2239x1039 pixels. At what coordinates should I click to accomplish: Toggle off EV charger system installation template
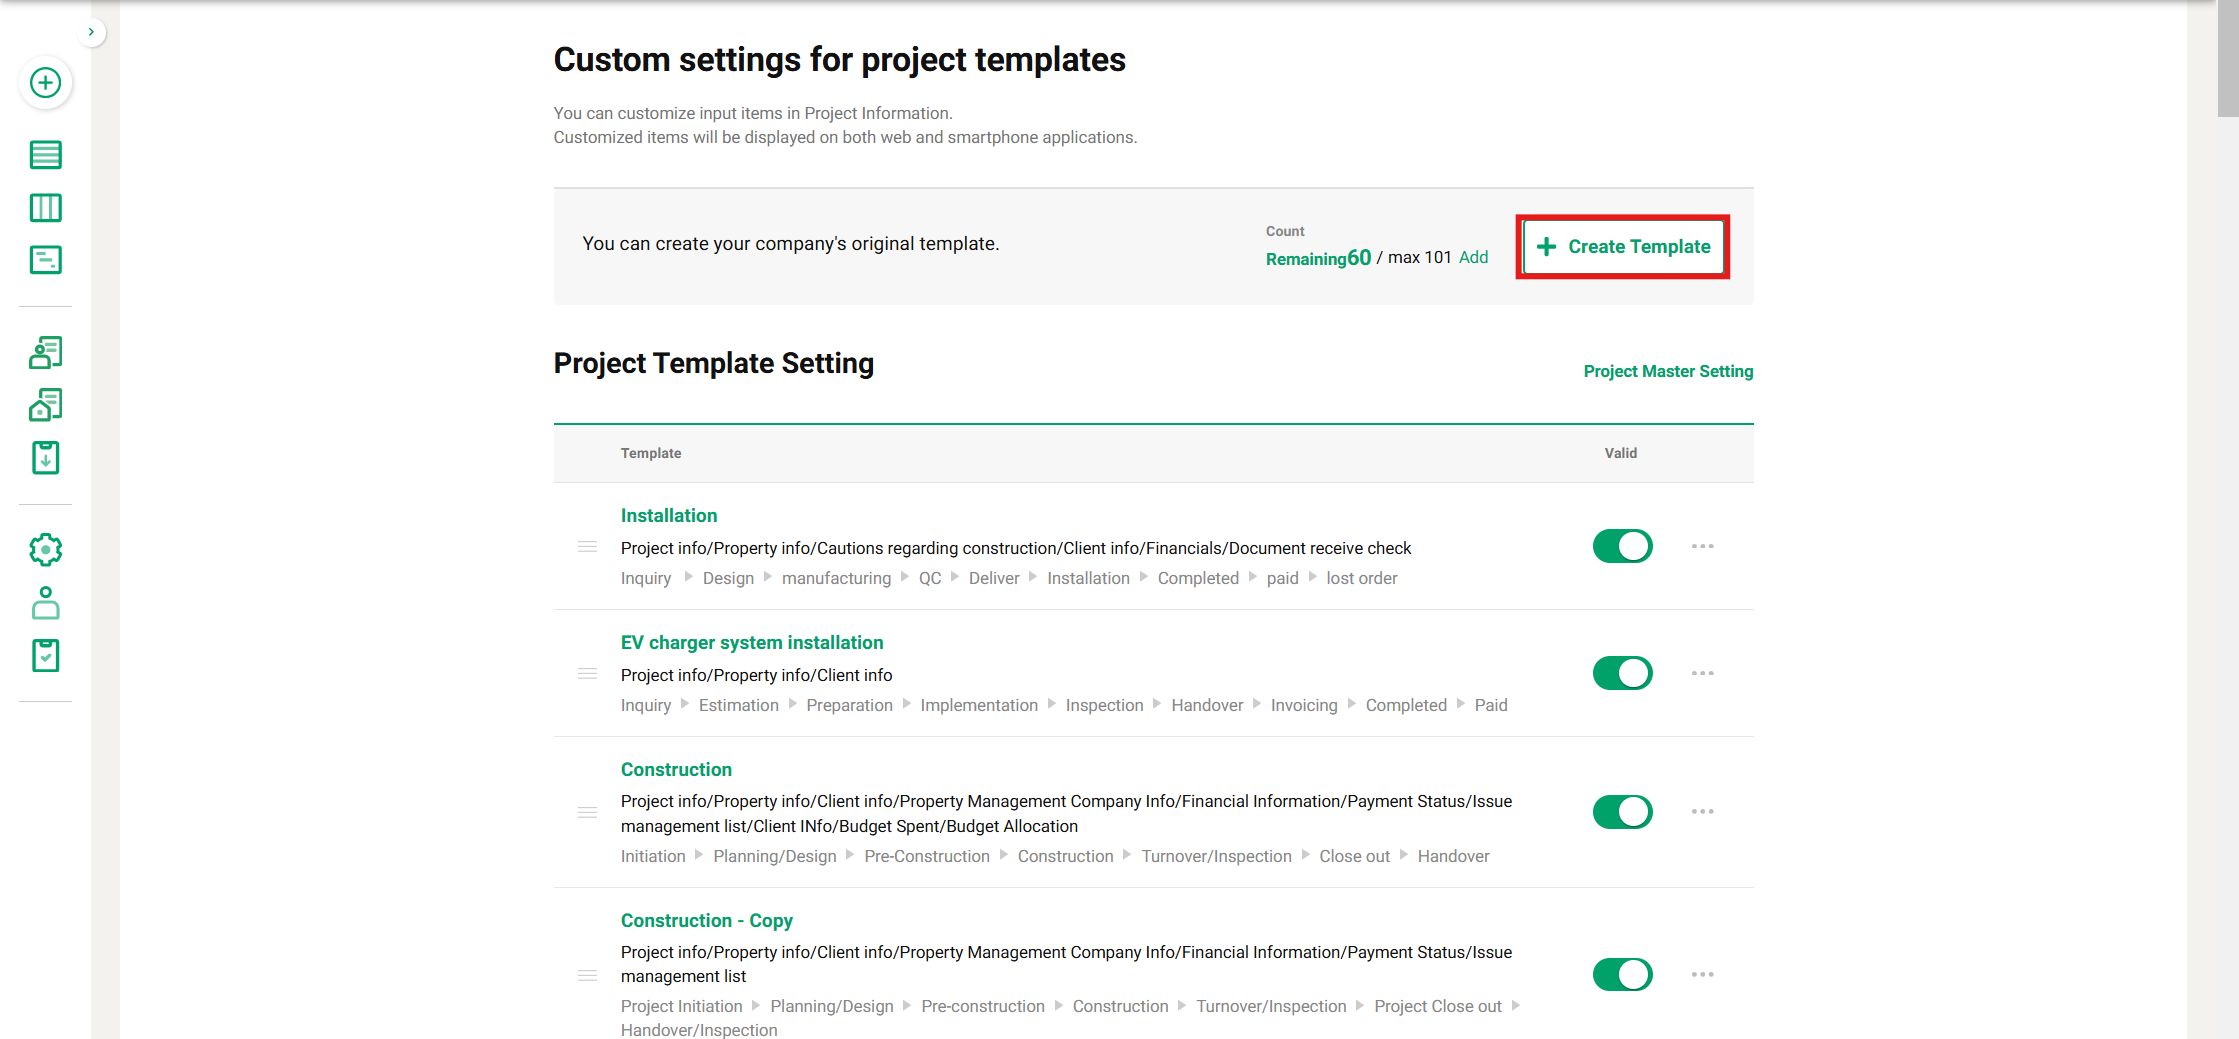1622,674
